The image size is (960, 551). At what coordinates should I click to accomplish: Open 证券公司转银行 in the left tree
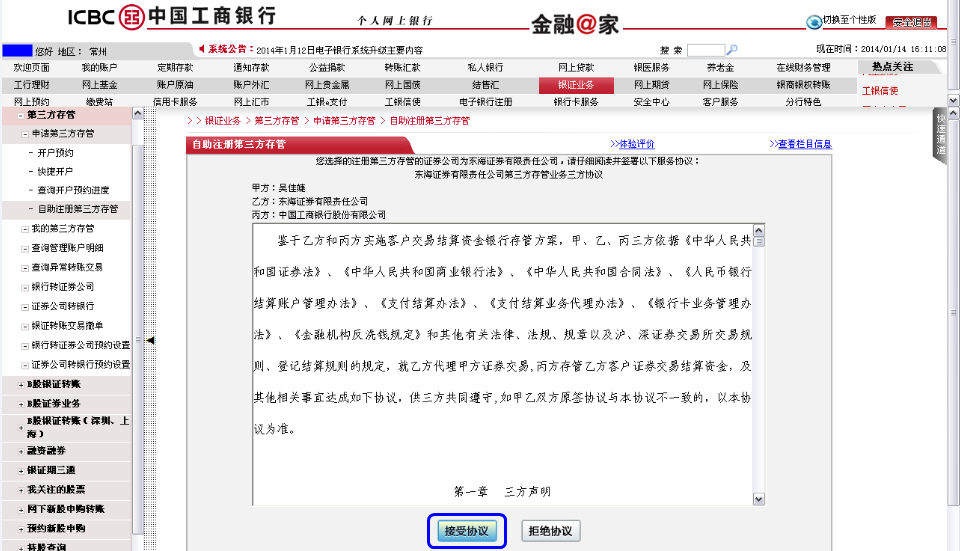(63, 306)
